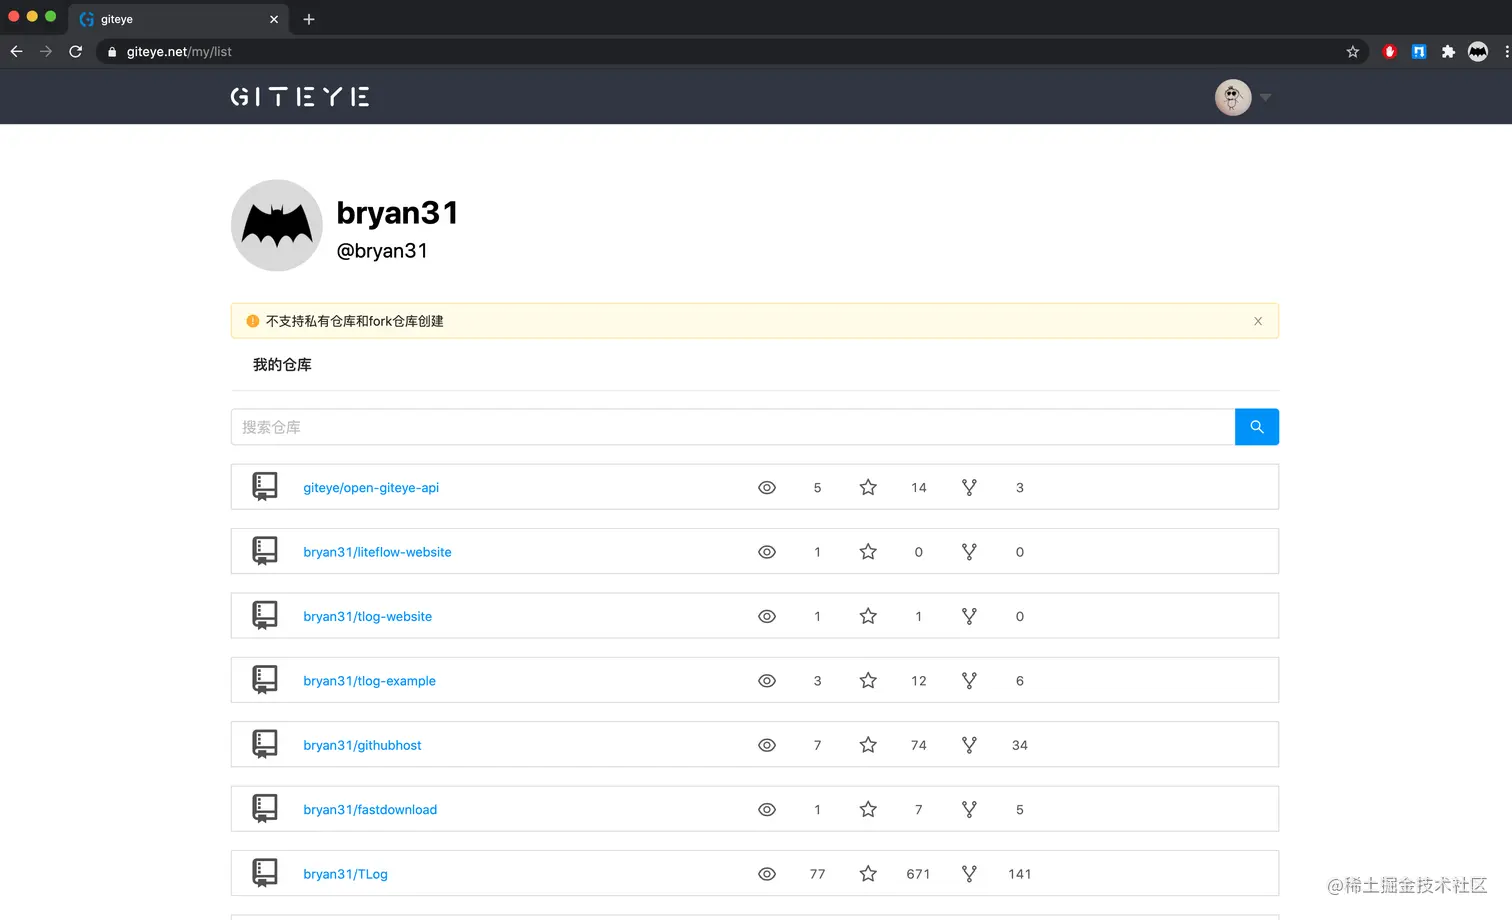1512x920 pixels.
Task: Open the user avatar in header
Action: click(x=1233, y=97)
